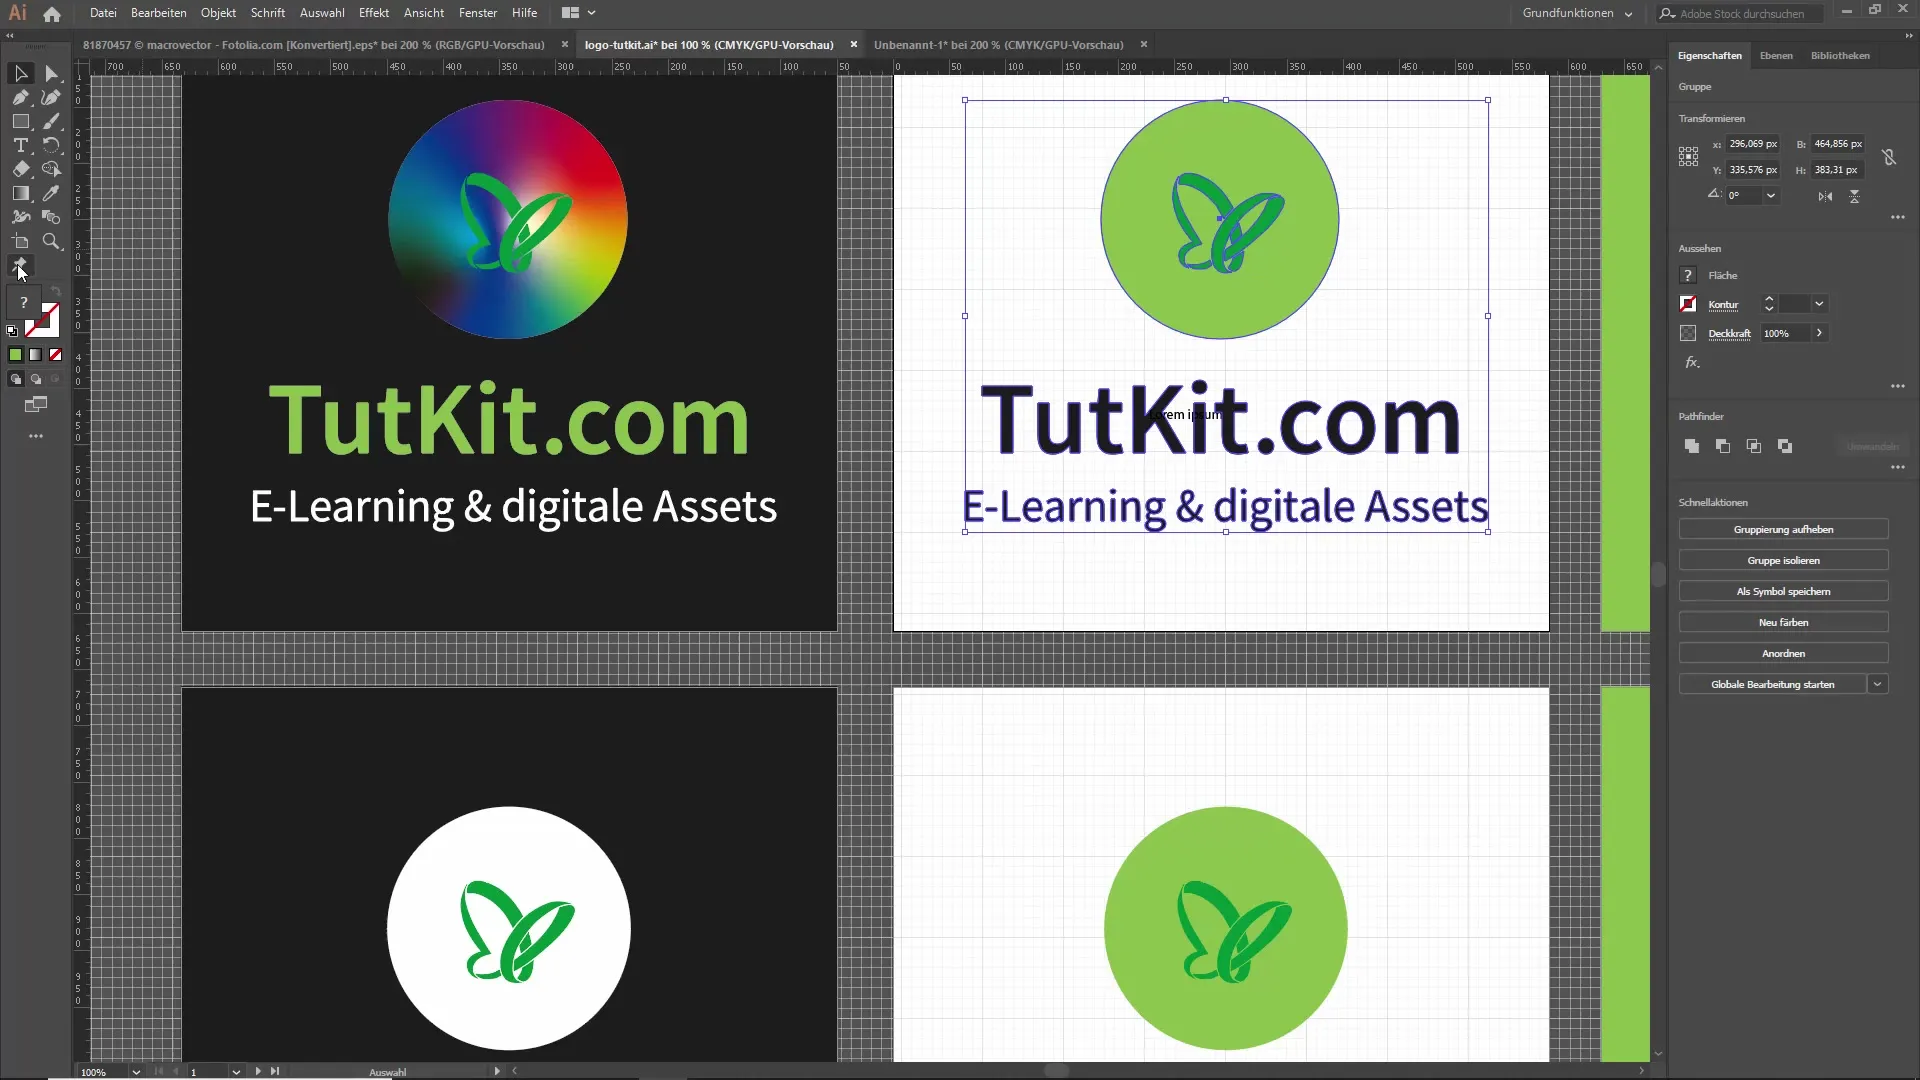Show more Pathfinder options (three dots)

1897,467
